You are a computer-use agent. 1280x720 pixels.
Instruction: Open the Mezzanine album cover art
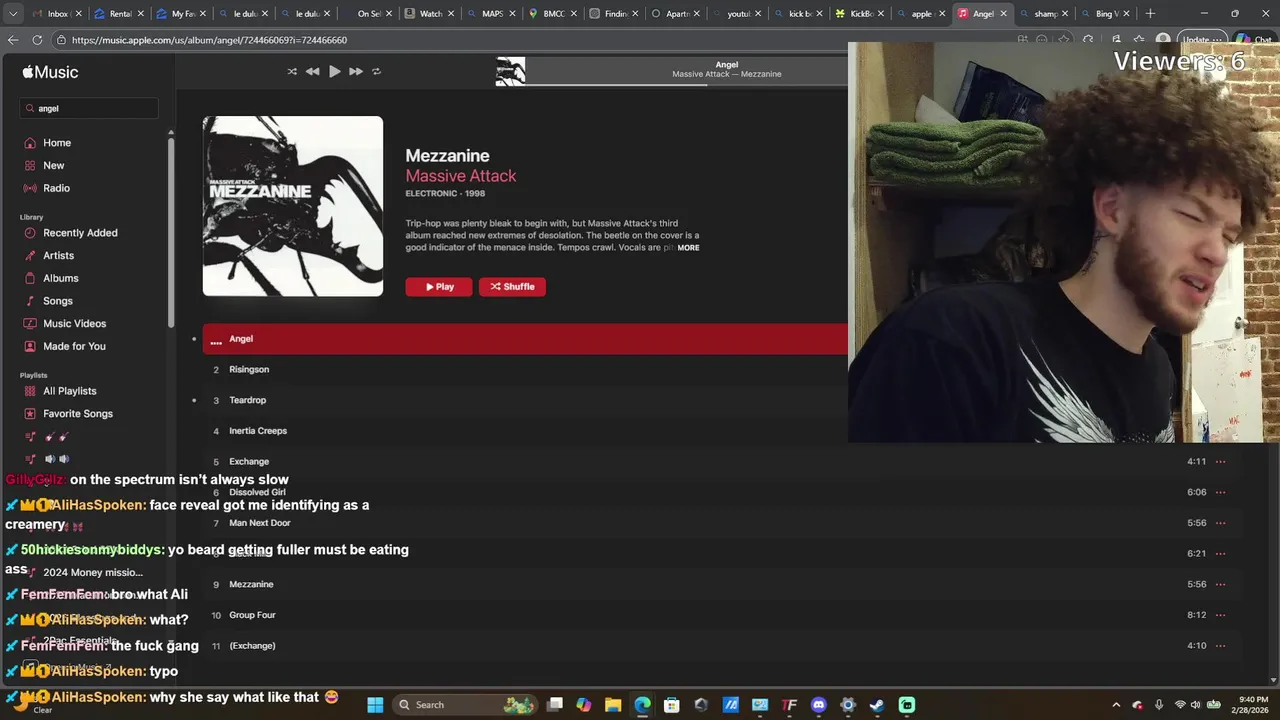point(293,206)
